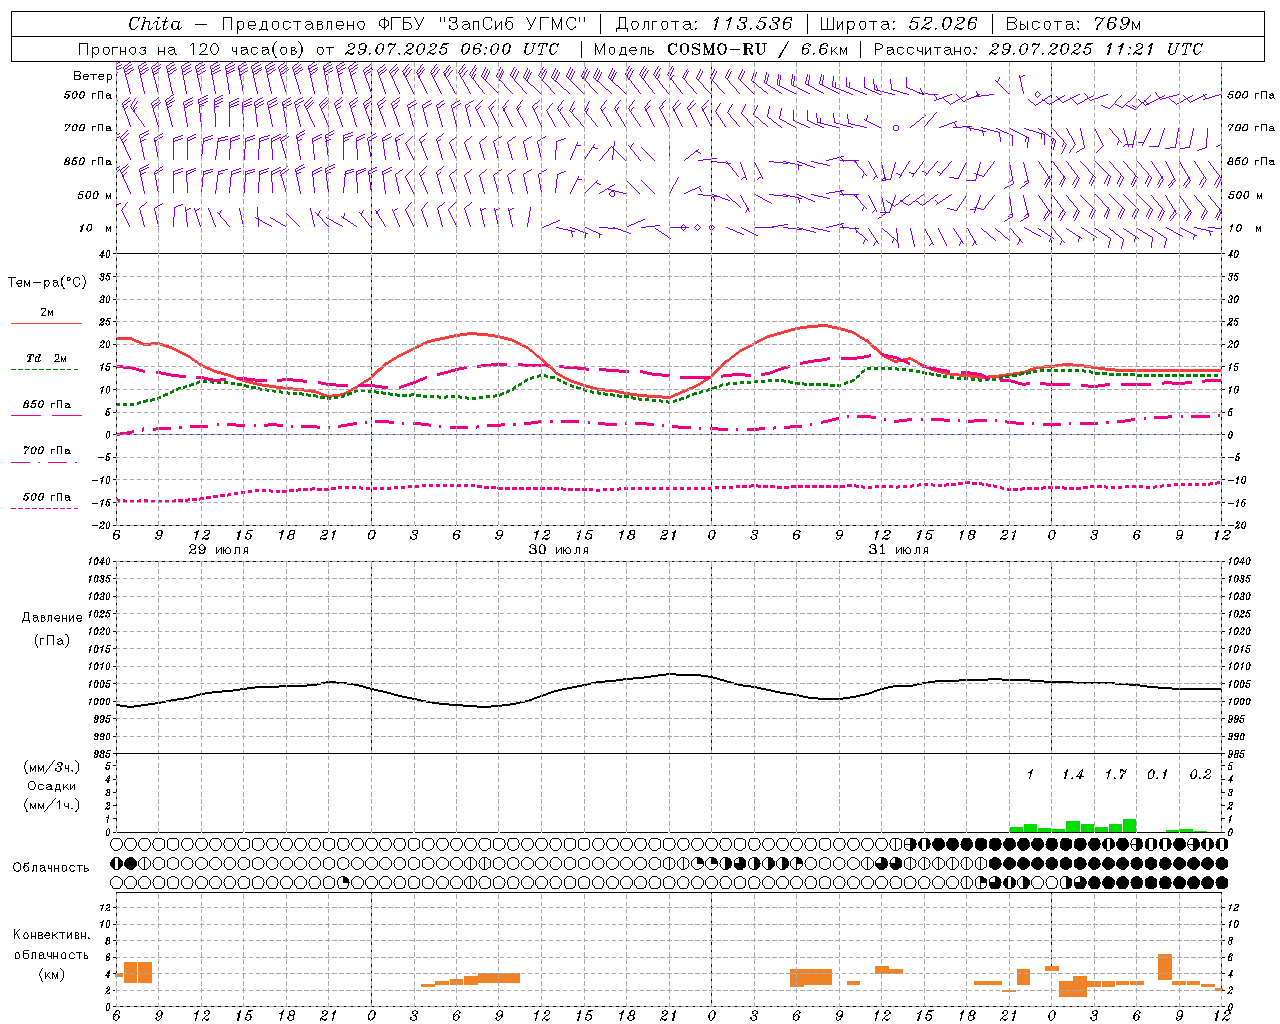Click the "Осадки" precipitation panel label

52,786
